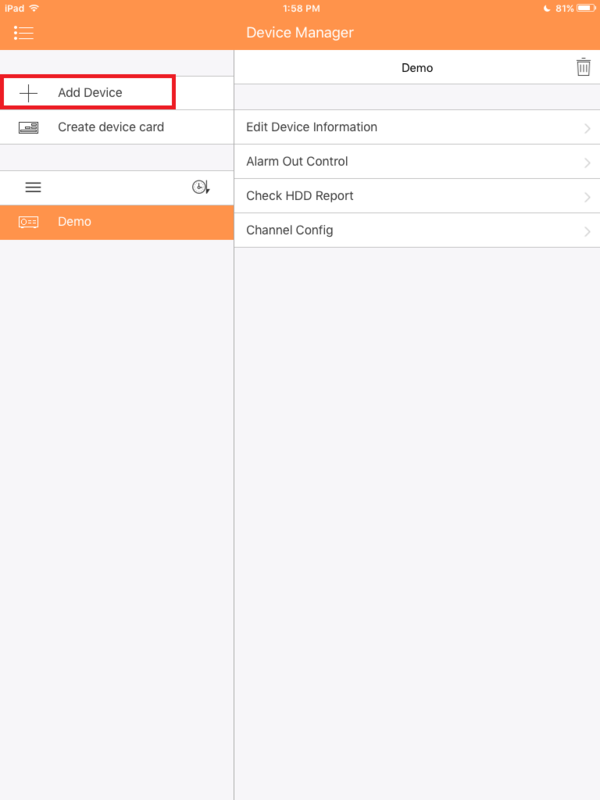
Task: Expand Check HDD Report chevron
Action: (587, 197)
